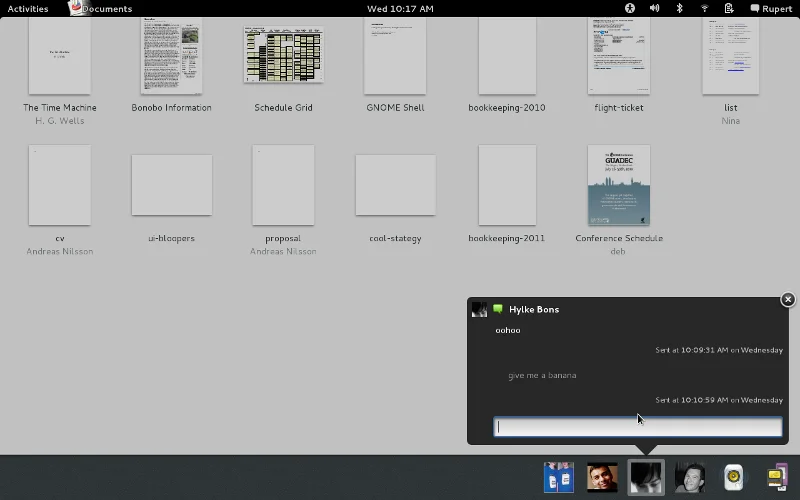Select the Bonobo Information document
The image size is (800, 500).
click(171, 55)
